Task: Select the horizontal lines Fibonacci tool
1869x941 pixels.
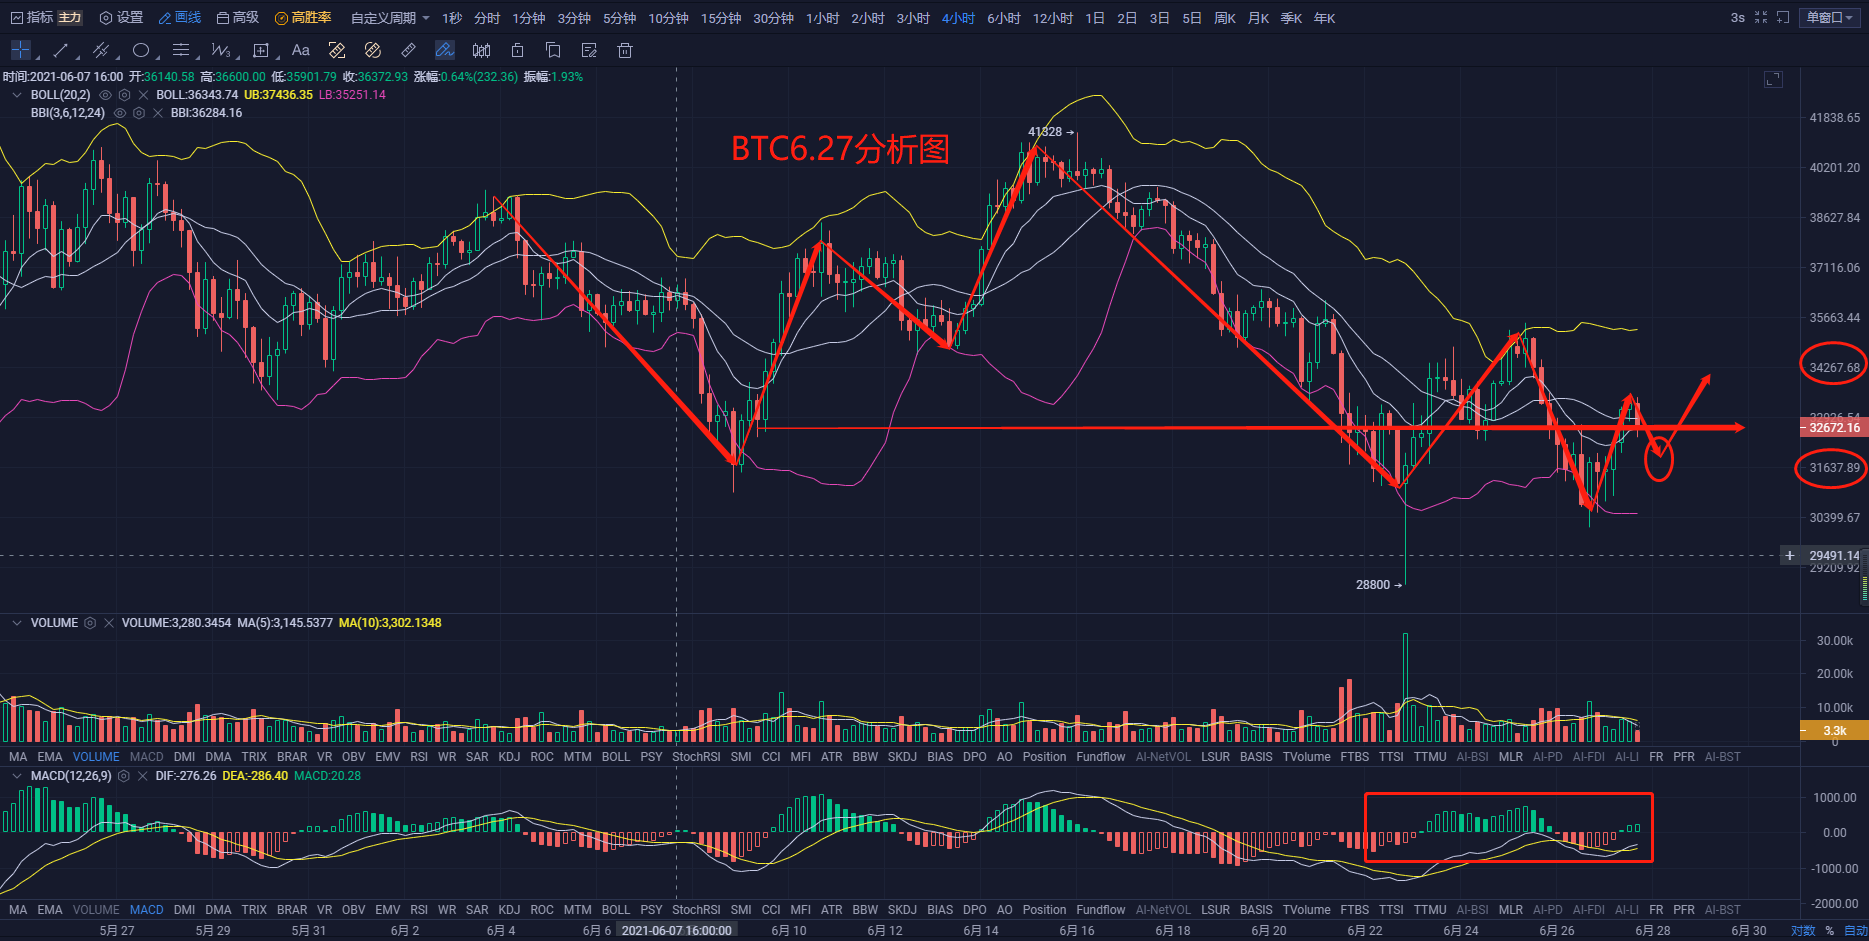Action: click(181, 50)
